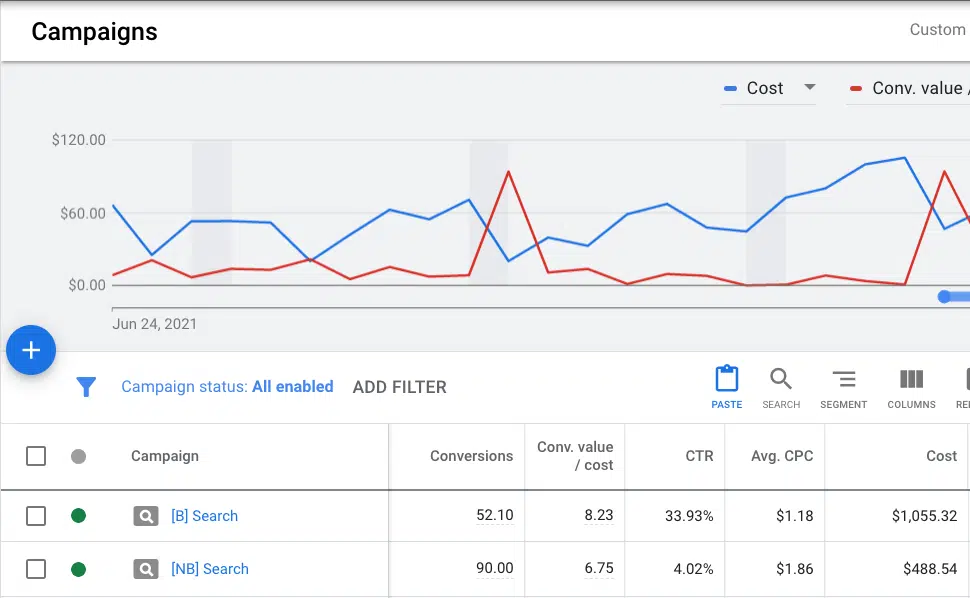Check the [B] Search campaign checkbox

point(36,516)
